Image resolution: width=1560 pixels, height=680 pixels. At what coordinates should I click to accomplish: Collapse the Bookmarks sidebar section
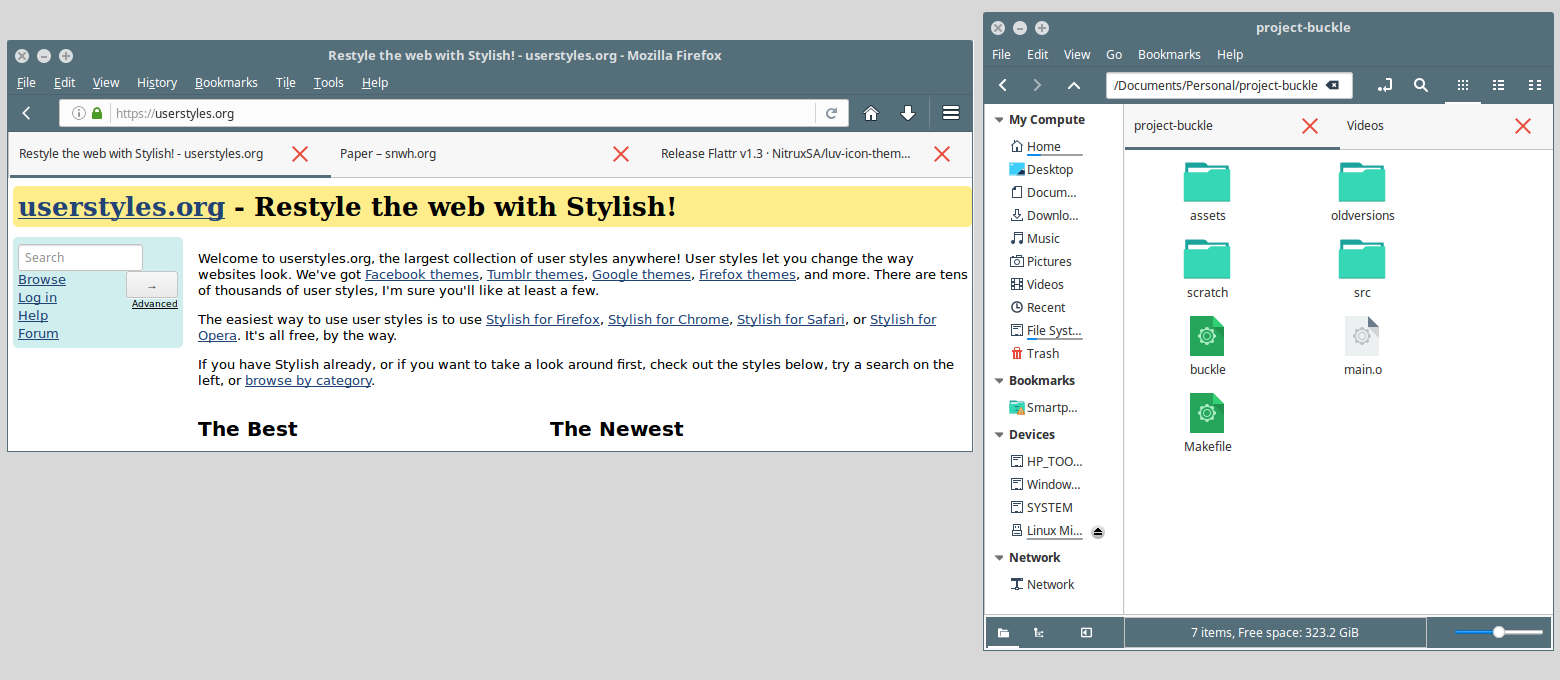point(999,381)
